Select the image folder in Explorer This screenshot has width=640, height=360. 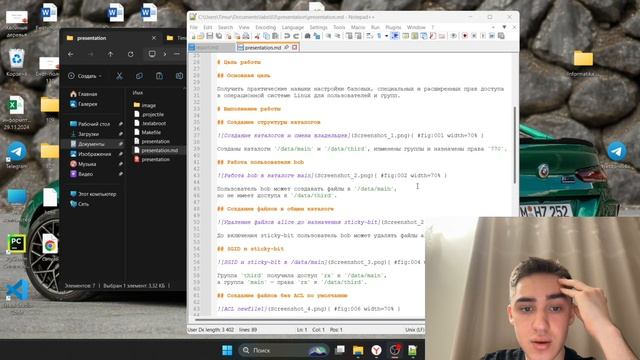(145, 105)
